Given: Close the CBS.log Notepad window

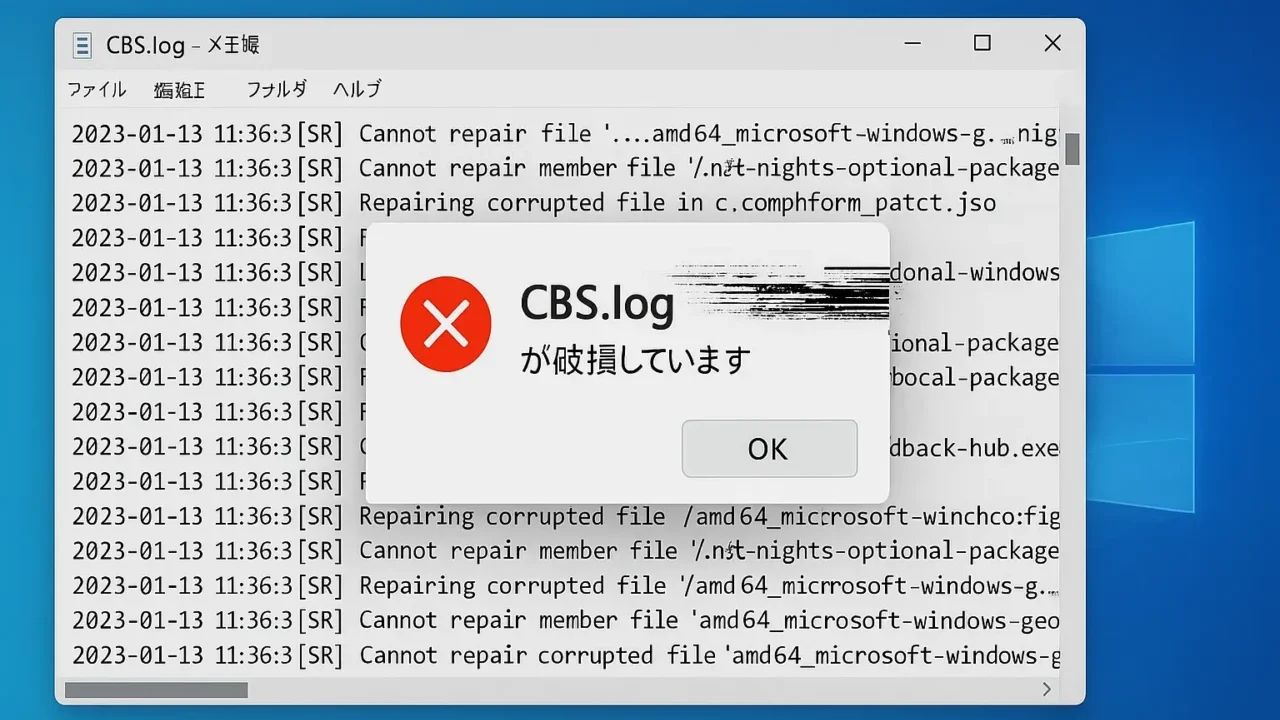Looking at the screenshot, I should point(1052,43).
